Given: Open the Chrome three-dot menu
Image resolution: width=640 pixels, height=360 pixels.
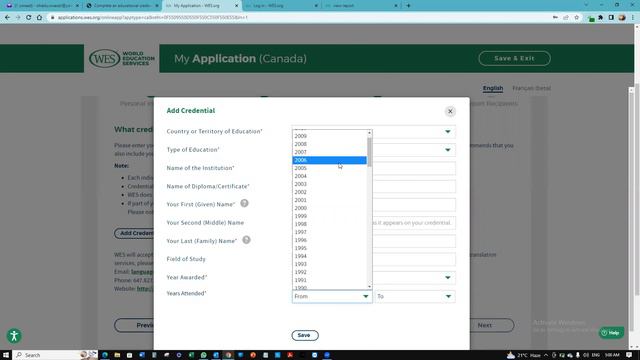Looking at the screenshot, I should (x=633, y=18).
